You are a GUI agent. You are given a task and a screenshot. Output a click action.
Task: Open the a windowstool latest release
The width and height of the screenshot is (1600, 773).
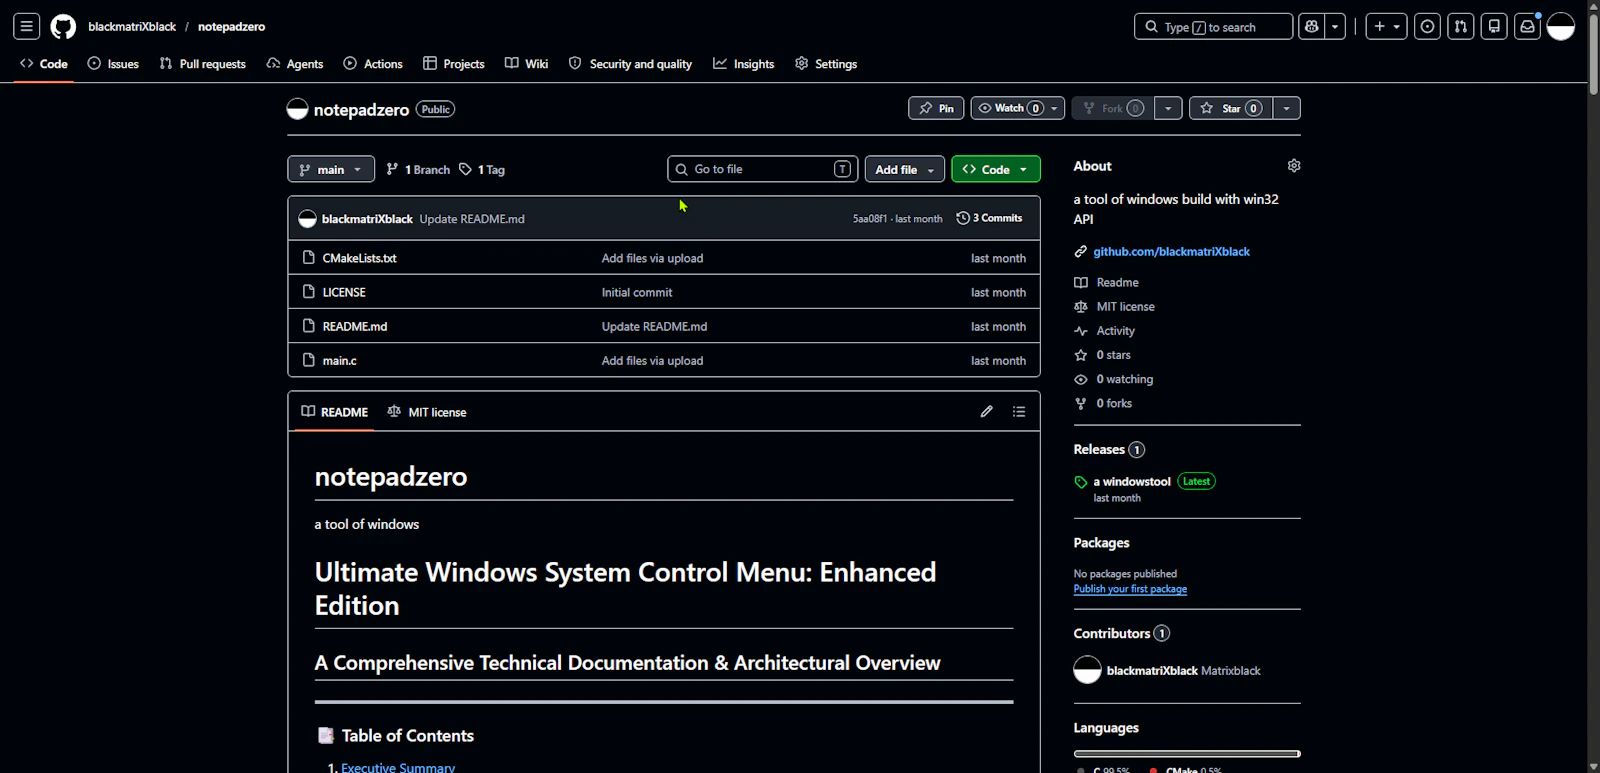(x=1132, y=482)
